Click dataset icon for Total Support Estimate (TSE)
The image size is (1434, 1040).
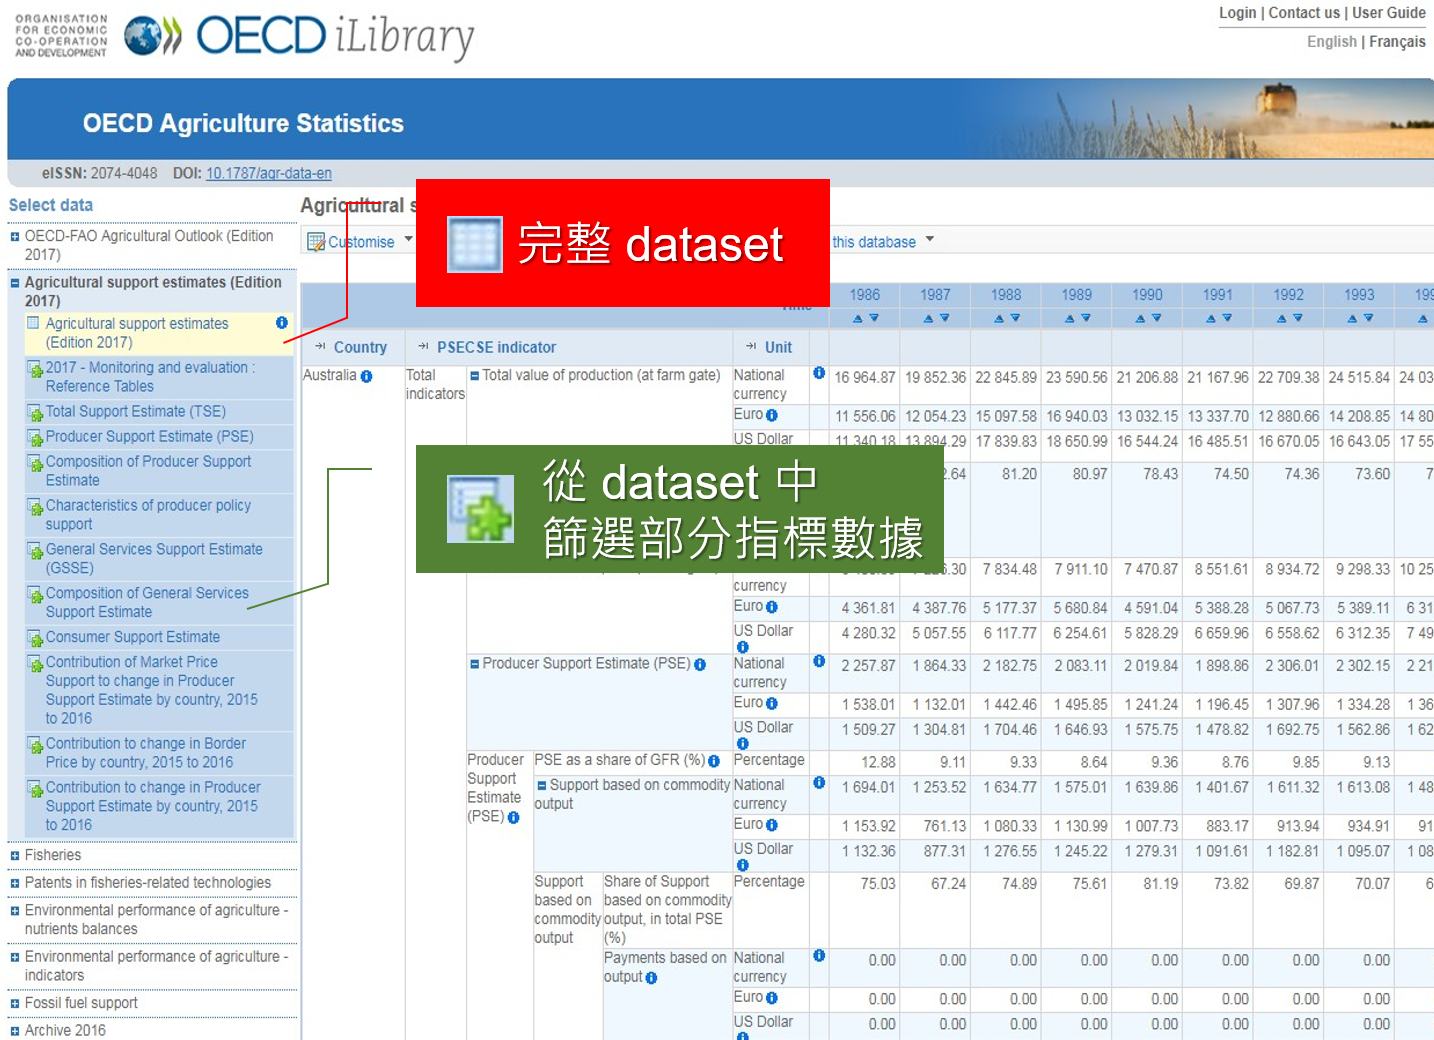(35, 413)
